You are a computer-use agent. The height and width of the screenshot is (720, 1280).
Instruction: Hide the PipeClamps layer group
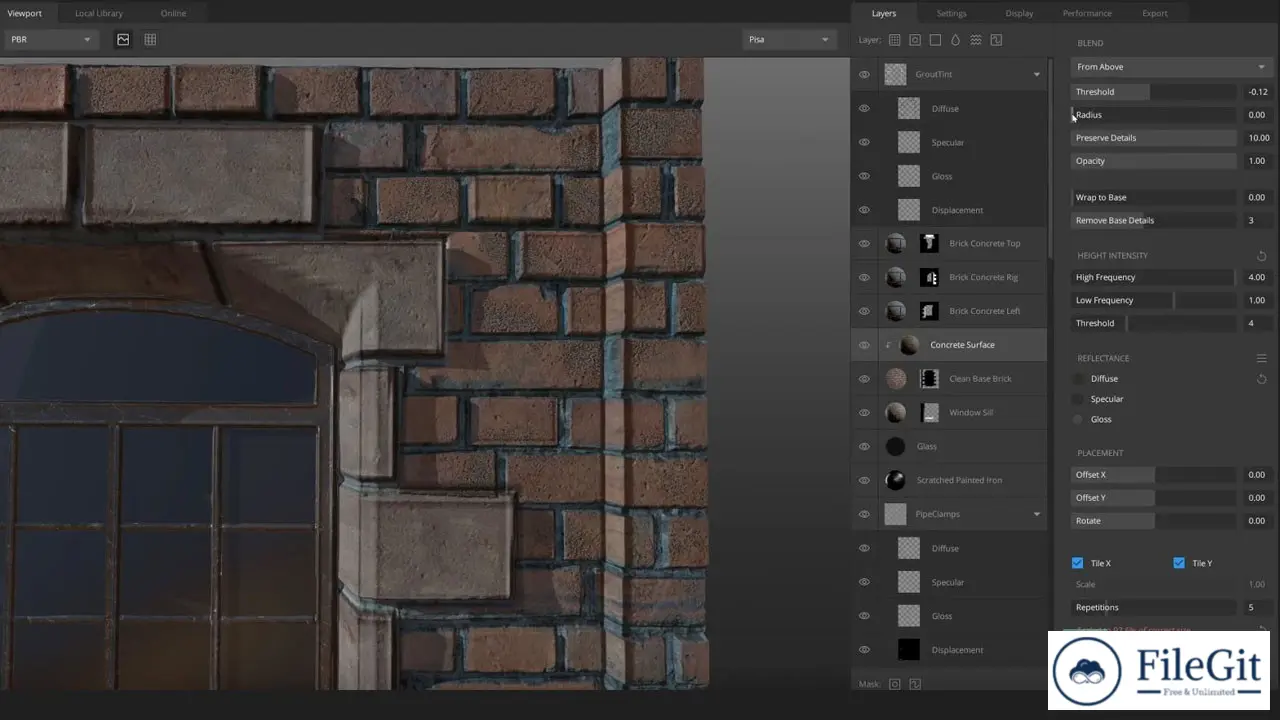pos(864,514)
